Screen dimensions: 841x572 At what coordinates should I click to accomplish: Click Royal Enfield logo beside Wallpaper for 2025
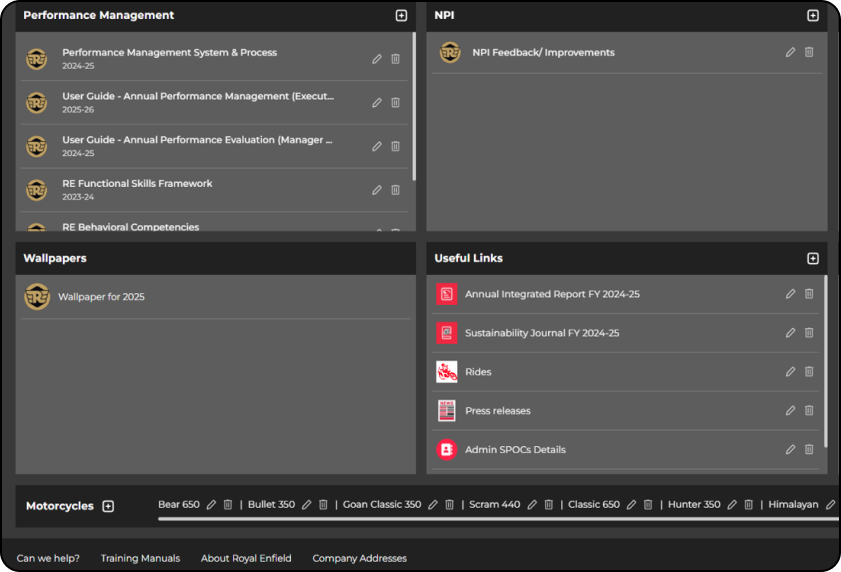[37, 297]
